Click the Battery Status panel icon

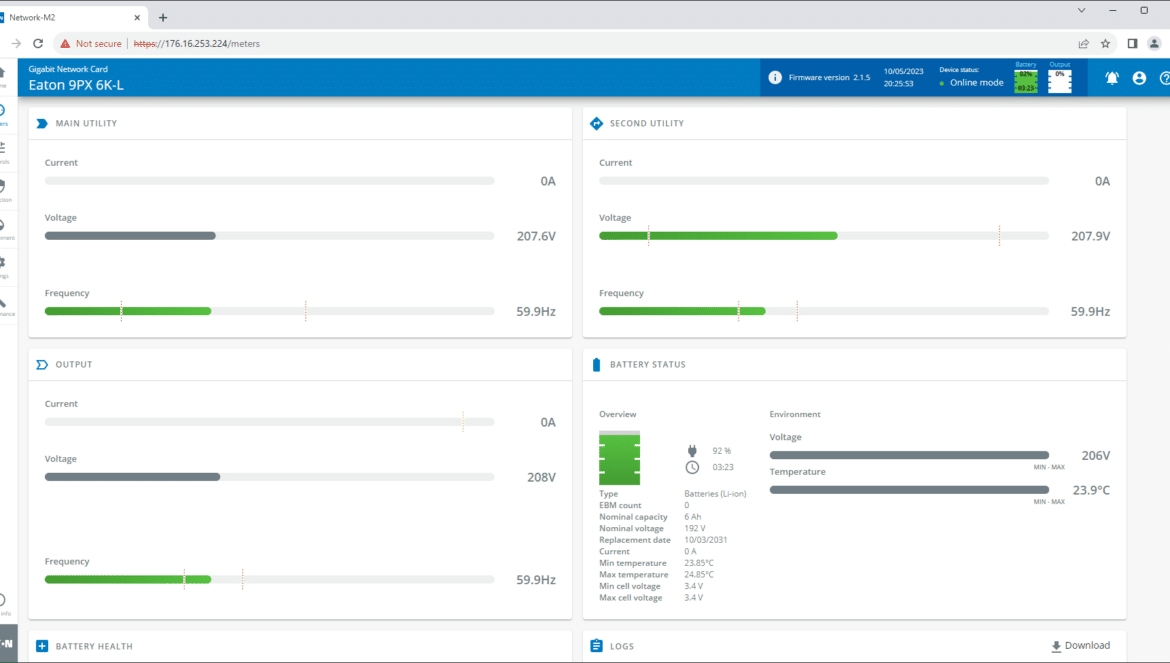tap(596, 365)
